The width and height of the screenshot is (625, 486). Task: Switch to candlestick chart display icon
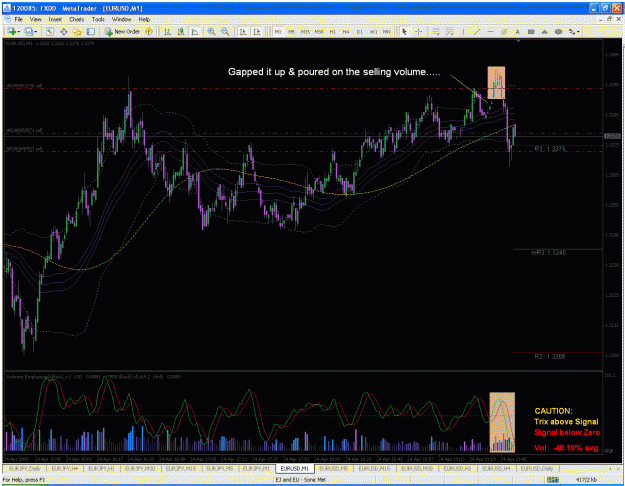pos(181,31)
